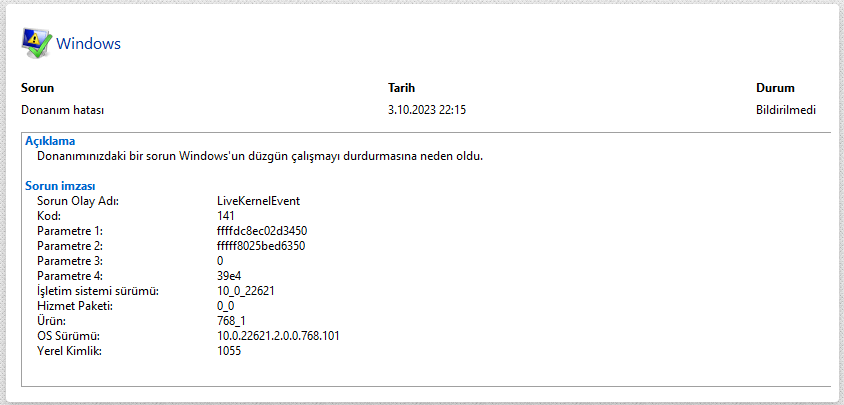
Task: Select the Donanım hatası problem text
Action: tap(62, 110)
